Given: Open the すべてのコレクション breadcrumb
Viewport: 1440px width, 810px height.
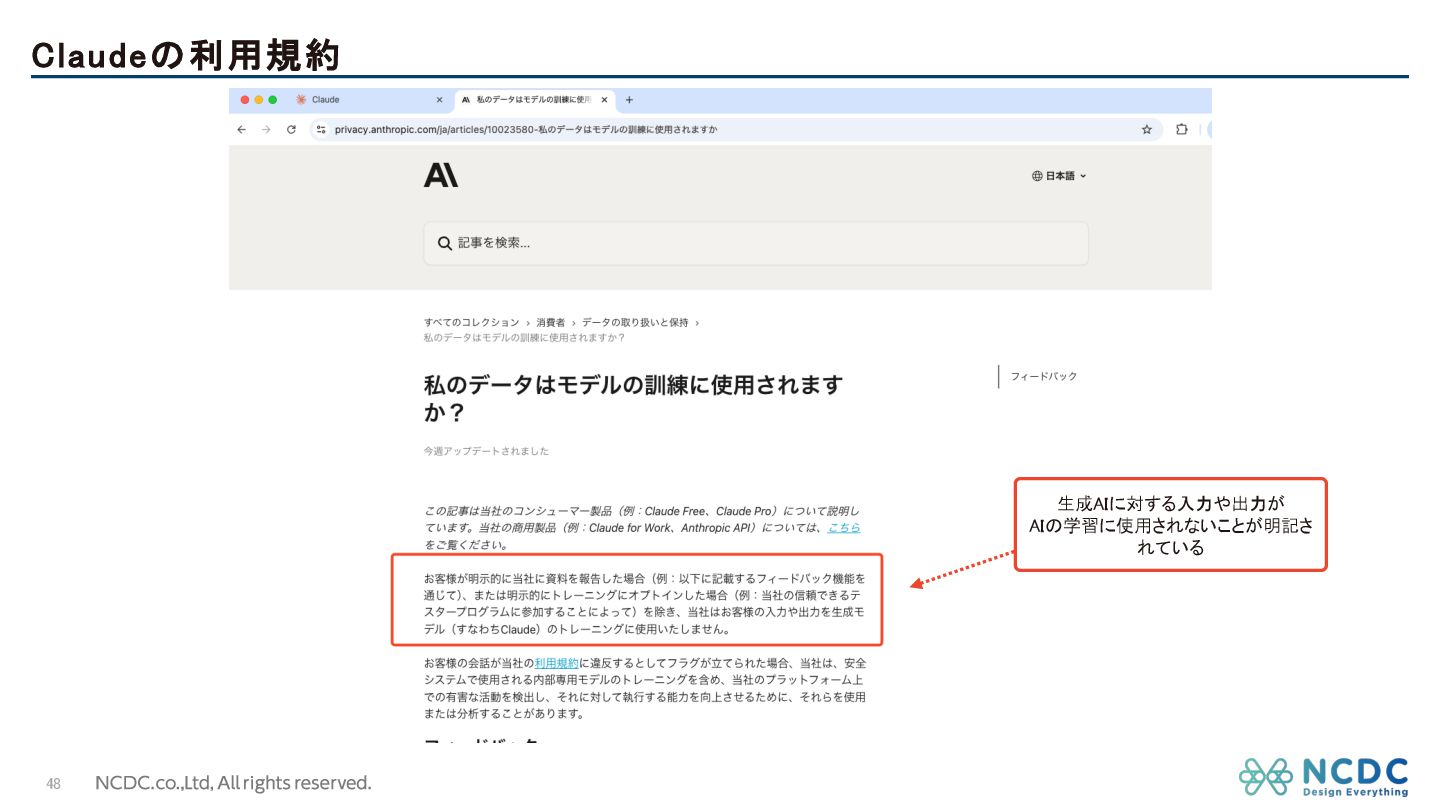Looking at the screenshot, I should 471,322.
